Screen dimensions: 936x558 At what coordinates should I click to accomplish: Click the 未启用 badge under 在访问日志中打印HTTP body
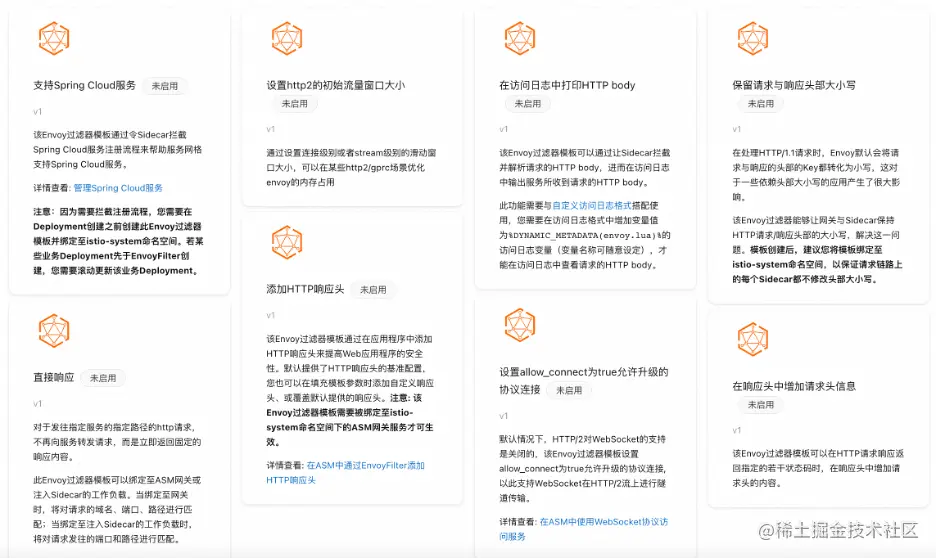[x=528, y=104]
